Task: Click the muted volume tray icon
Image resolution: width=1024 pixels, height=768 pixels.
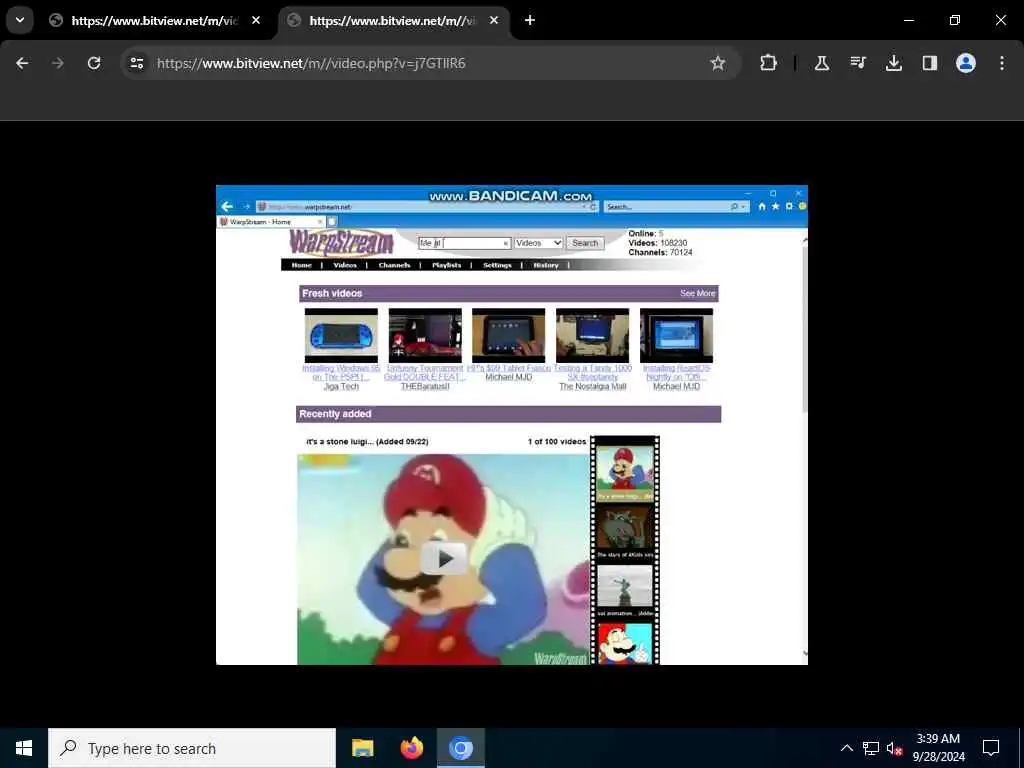Action: (x=894, y=748)
